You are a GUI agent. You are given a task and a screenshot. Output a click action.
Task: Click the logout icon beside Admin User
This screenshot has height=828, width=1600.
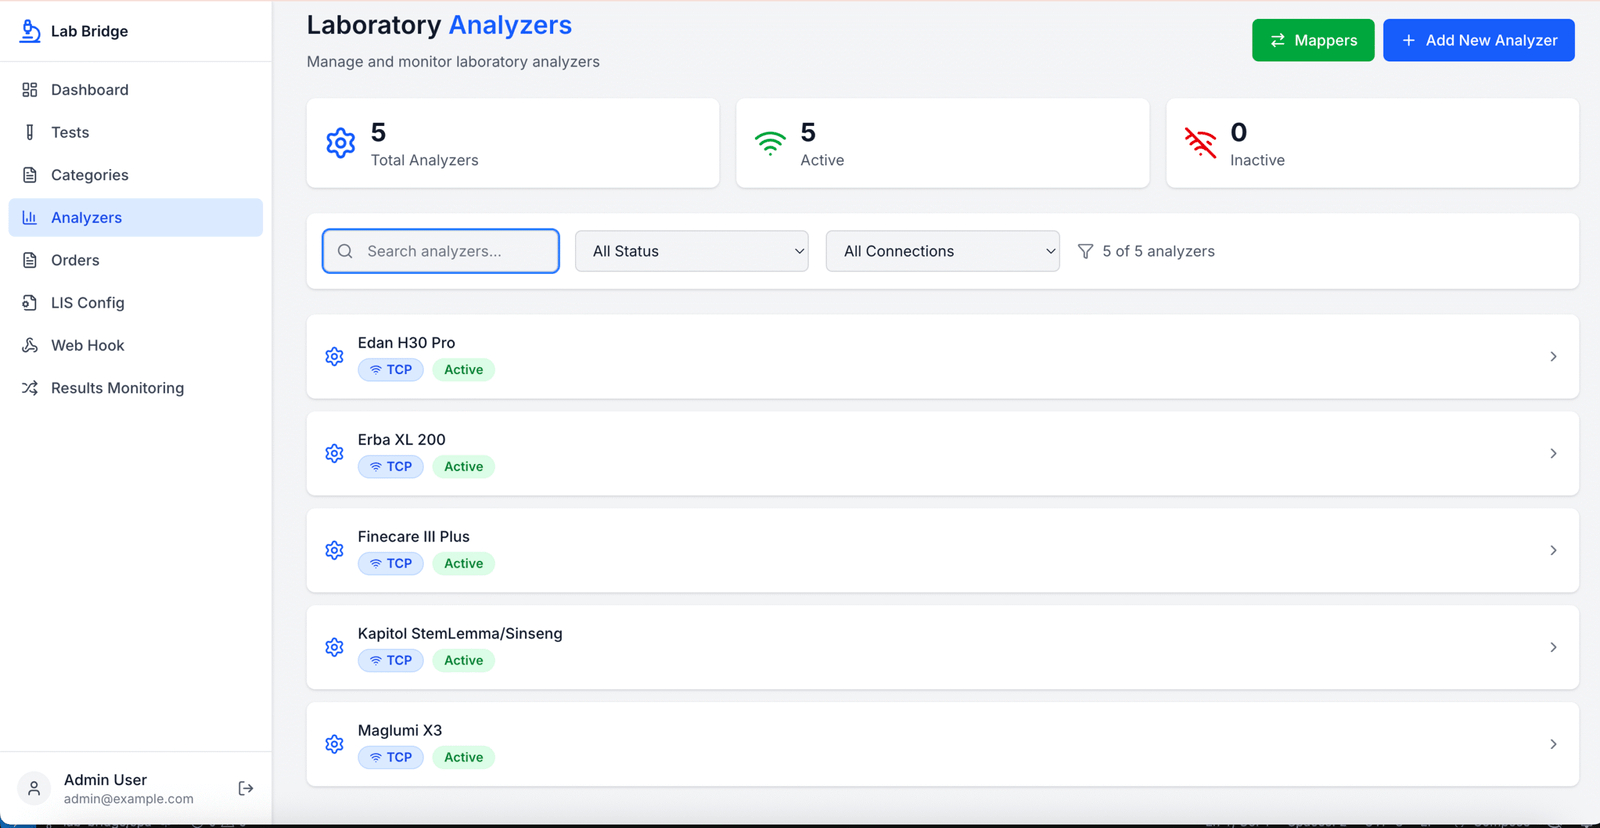[x=246, y=789]
